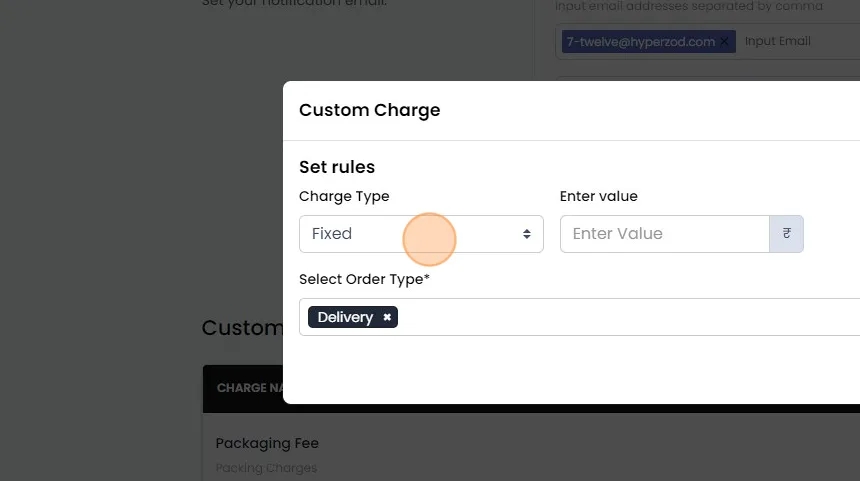Click the Set rules heading
The width and height of the screenshot is (860, 481).
337,167
